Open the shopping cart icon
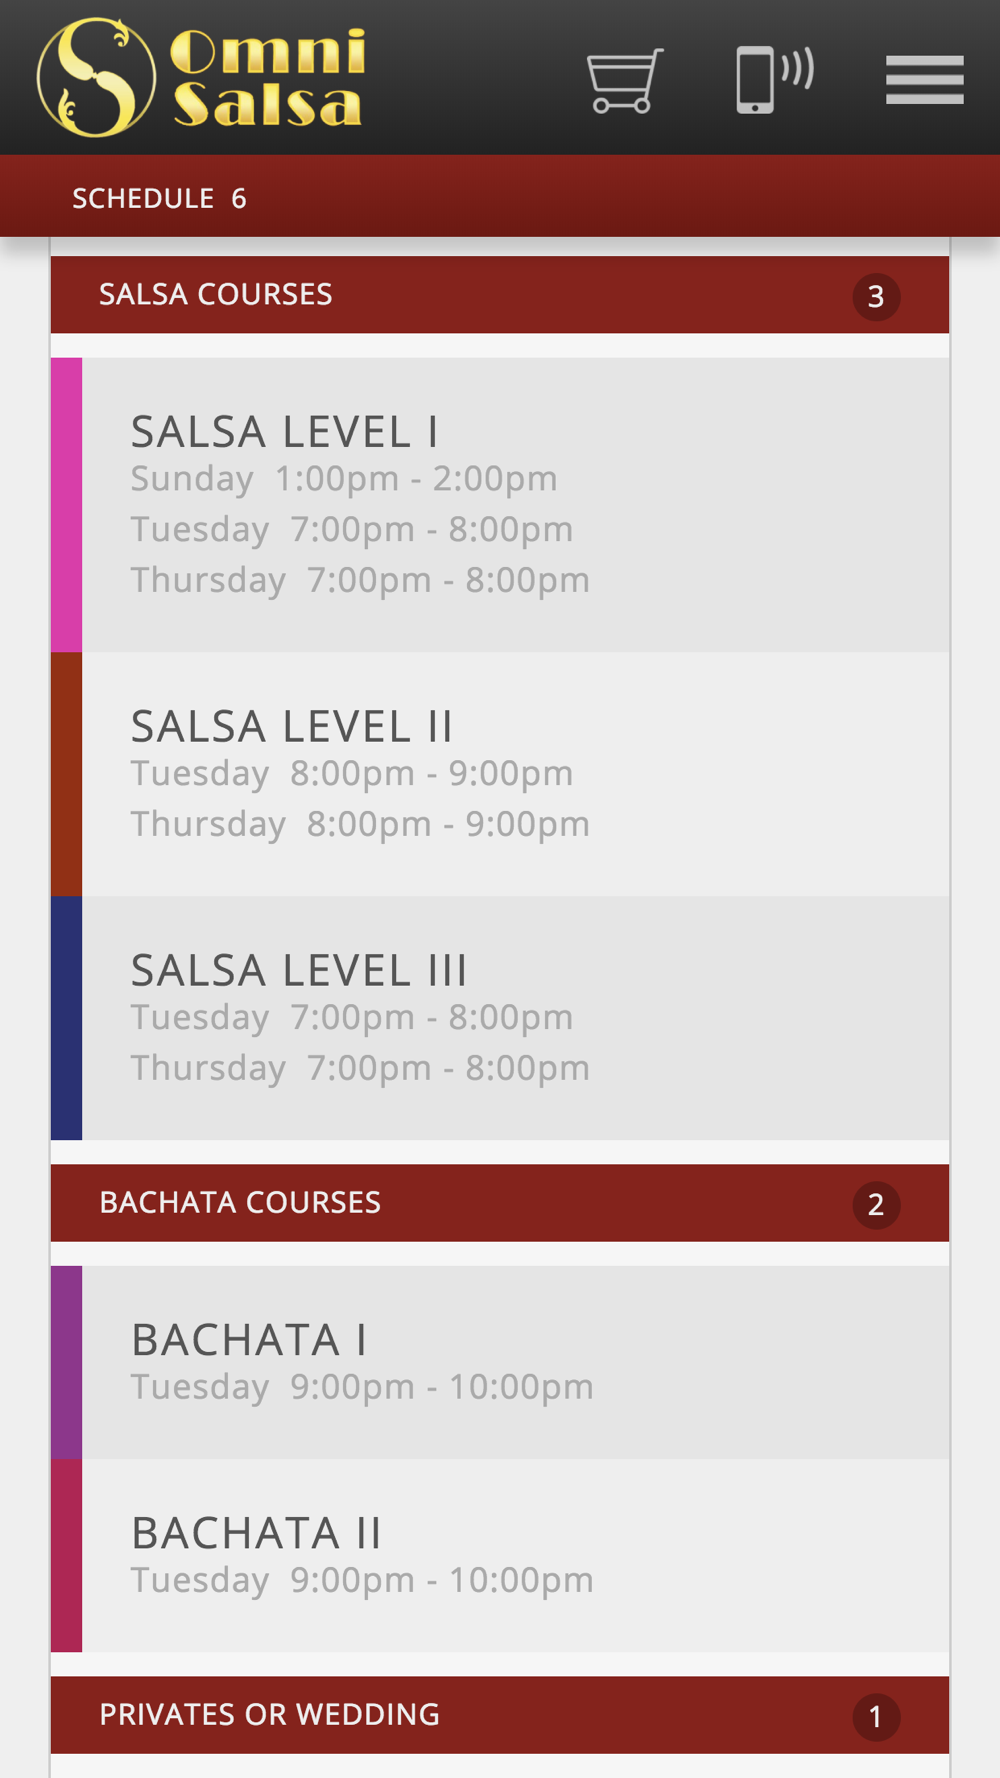Viewport: 1000px width, 1778px height. [x=625, y=80]
